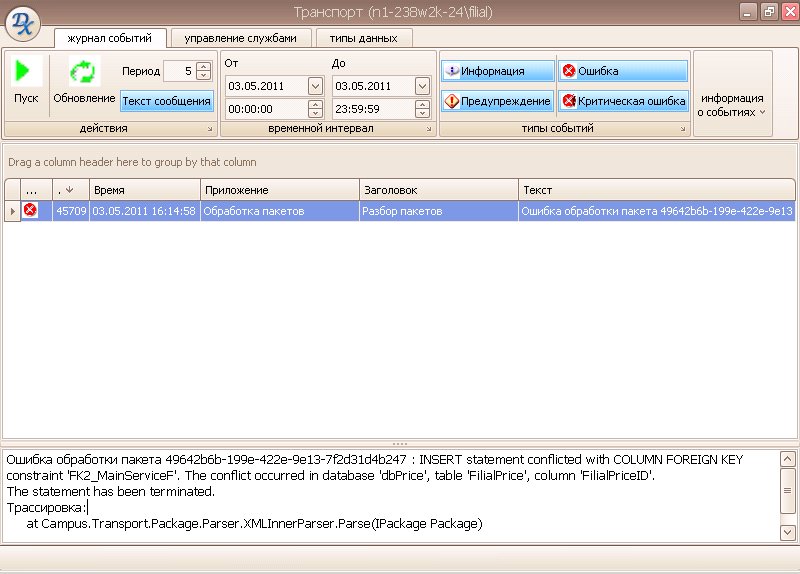Expand the действия group launcher
The image size is (800, 574).
pos(210,129)
